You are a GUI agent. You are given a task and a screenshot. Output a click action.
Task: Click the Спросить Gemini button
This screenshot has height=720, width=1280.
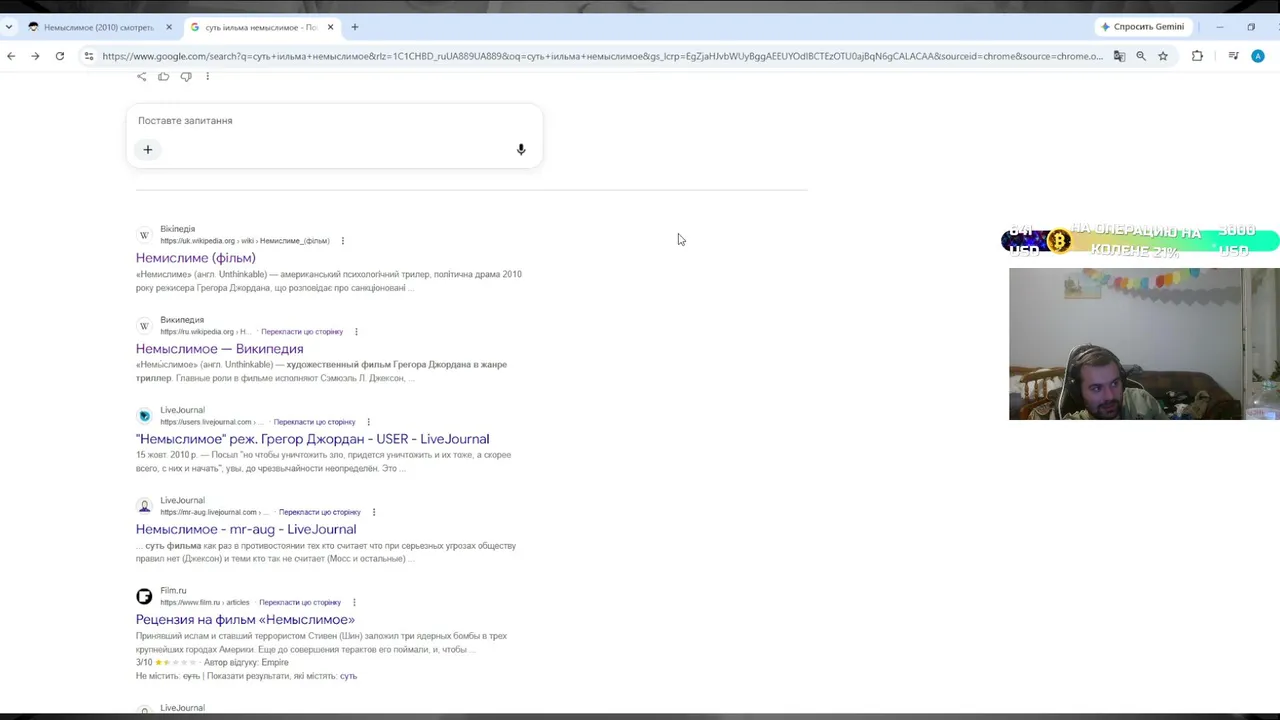1142,27
